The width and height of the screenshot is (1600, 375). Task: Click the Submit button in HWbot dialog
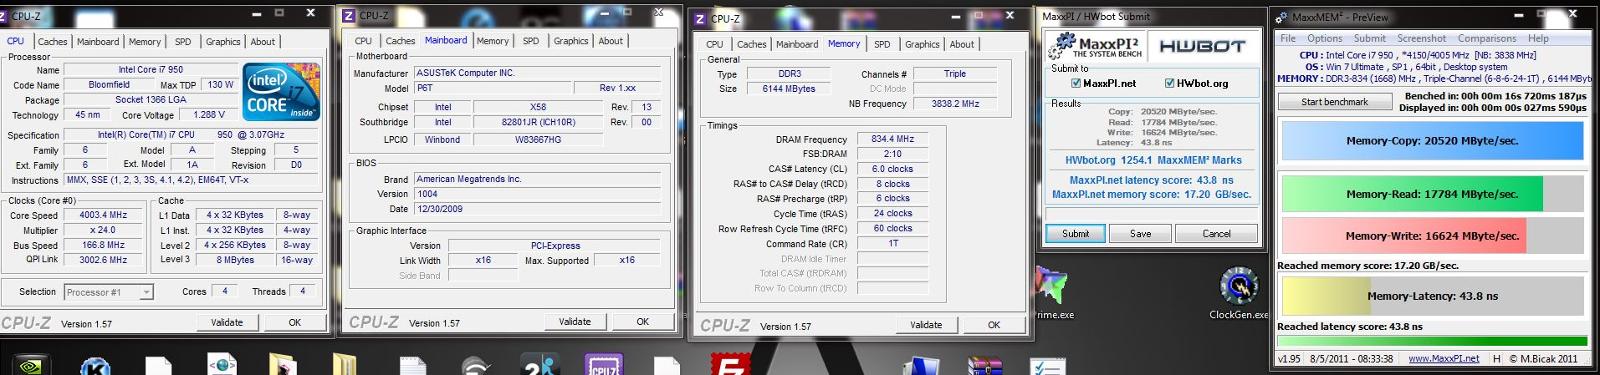[x=1076, y=233]
